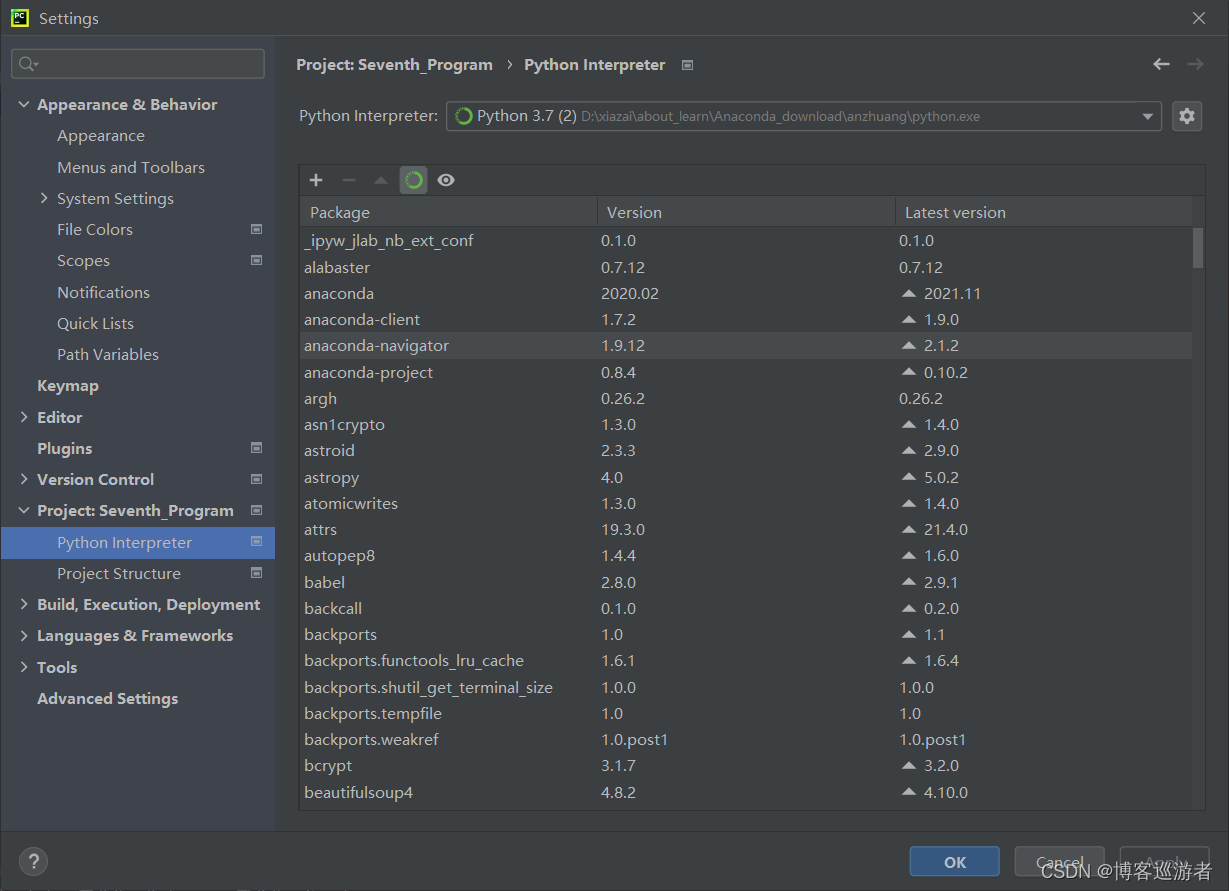1229x891 pixels.
Task: Toggle the show early releases eye icon
Action: 446,180
